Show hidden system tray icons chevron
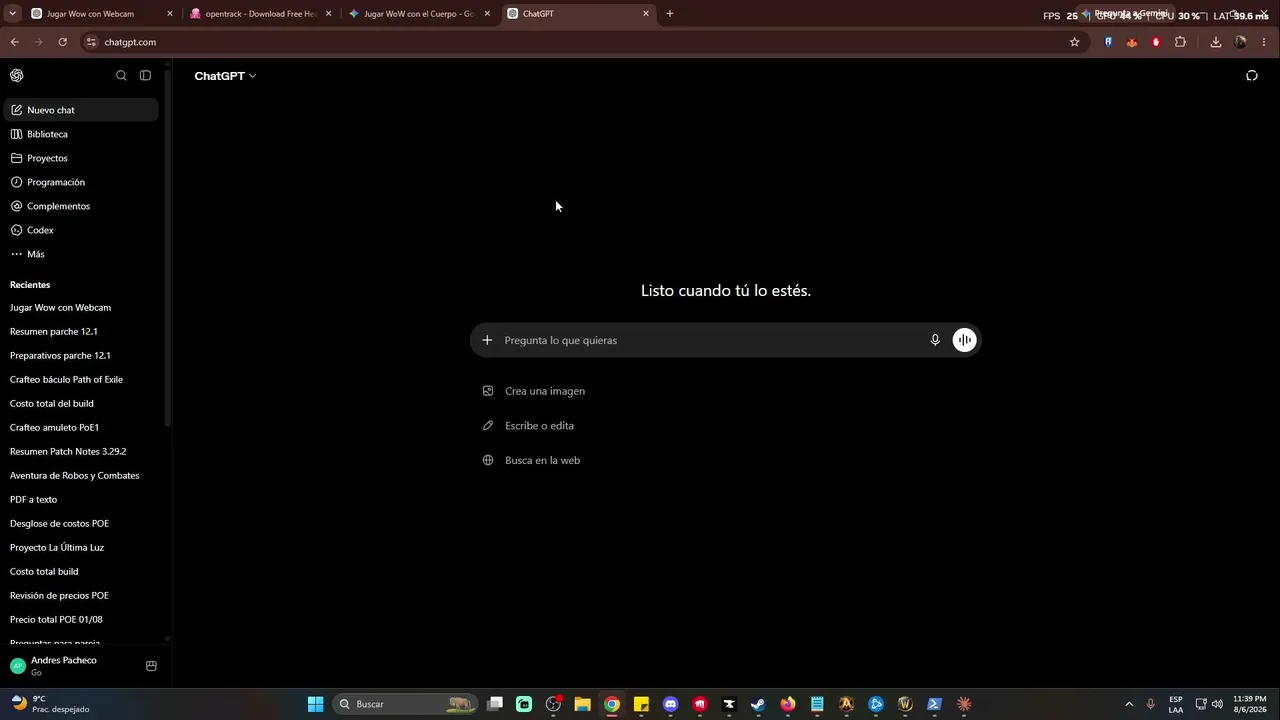 click(1129, 704)
